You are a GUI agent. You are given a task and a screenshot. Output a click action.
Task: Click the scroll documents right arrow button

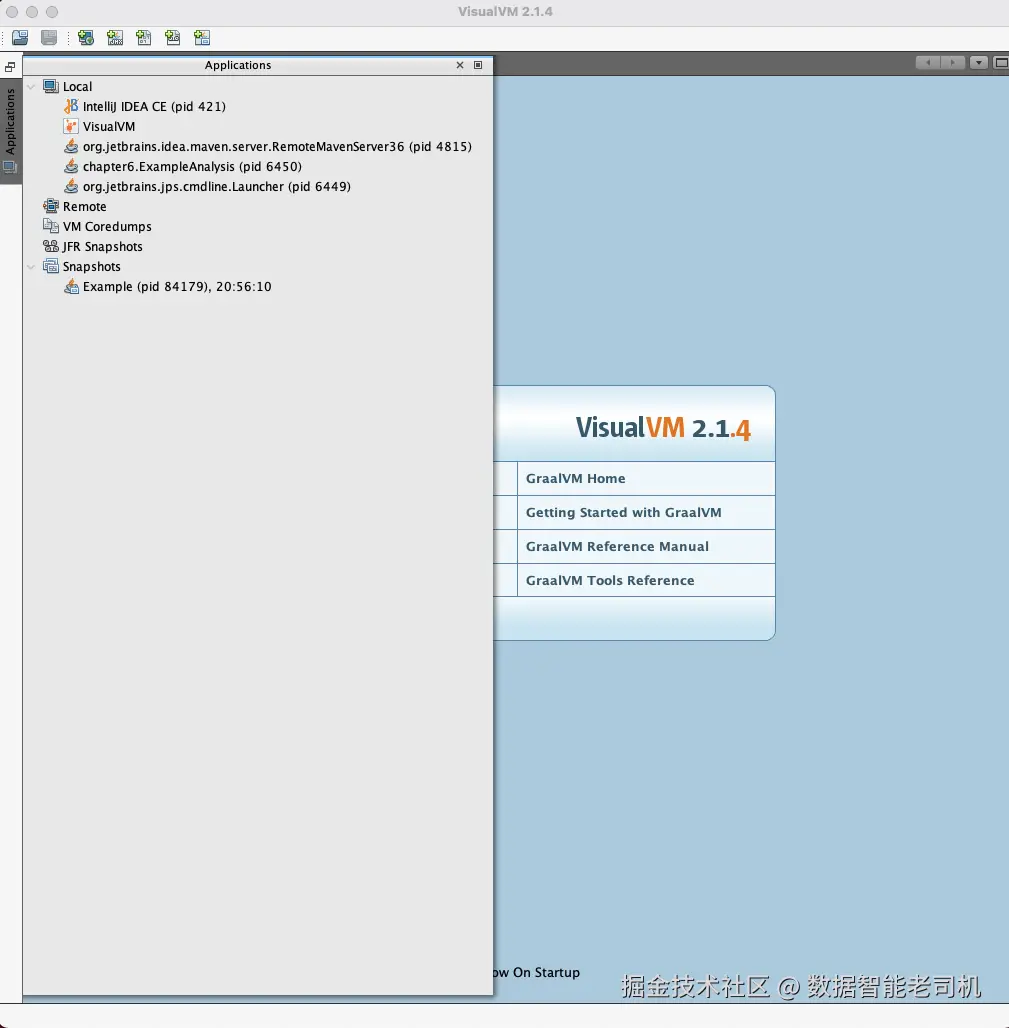953,63
